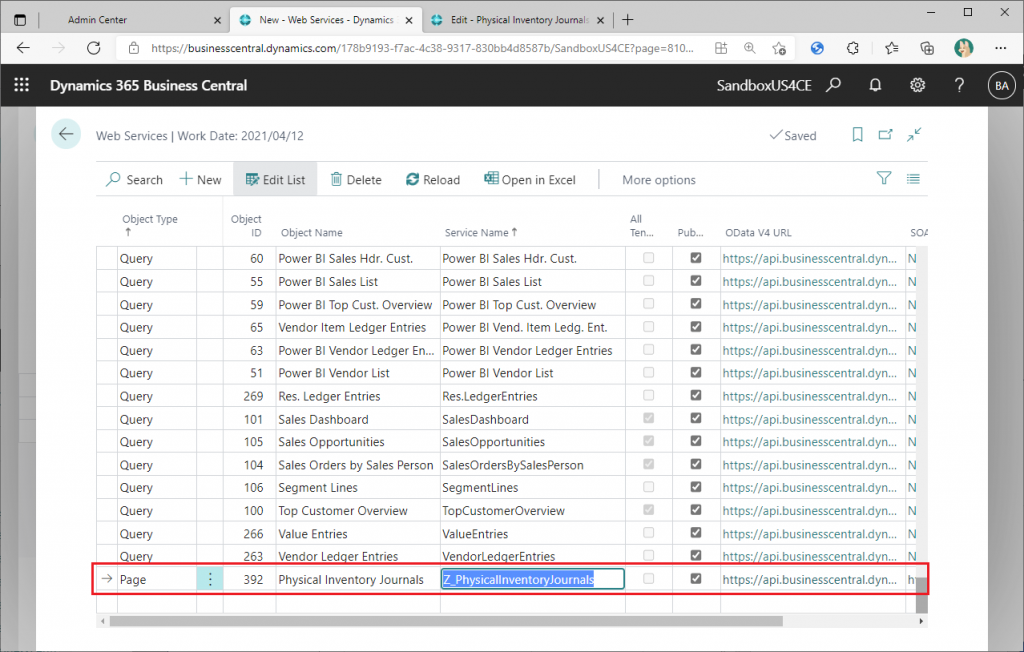Open the browser extensions puzzle icon
Image resolution: width=1024 pixels, height=652 pixels.
[852, 48]
